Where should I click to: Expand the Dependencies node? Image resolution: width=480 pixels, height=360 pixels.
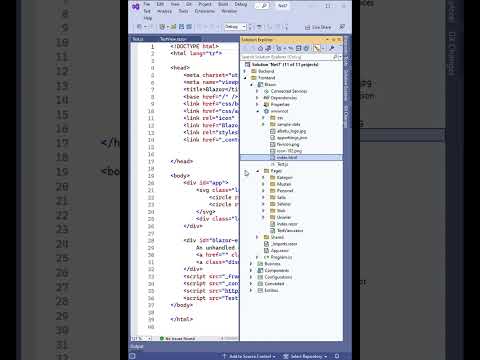click(257, 98)
